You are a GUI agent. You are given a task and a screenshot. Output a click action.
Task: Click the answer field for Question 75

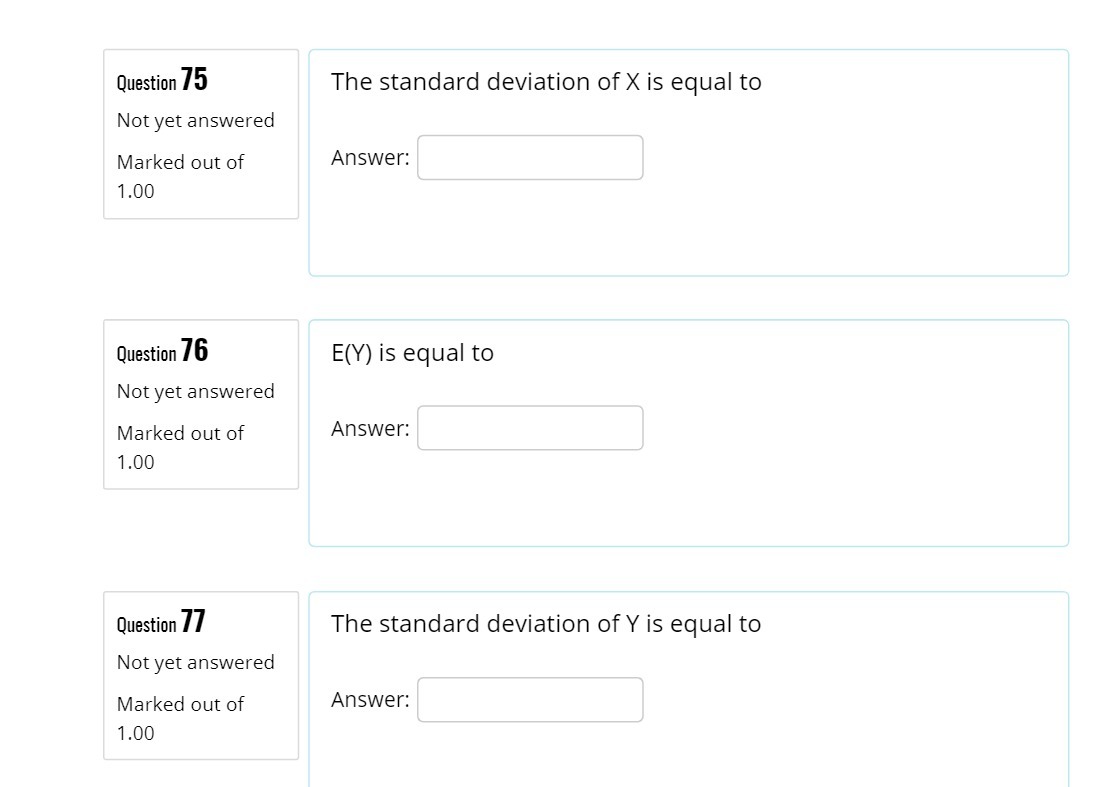(530, 158)
